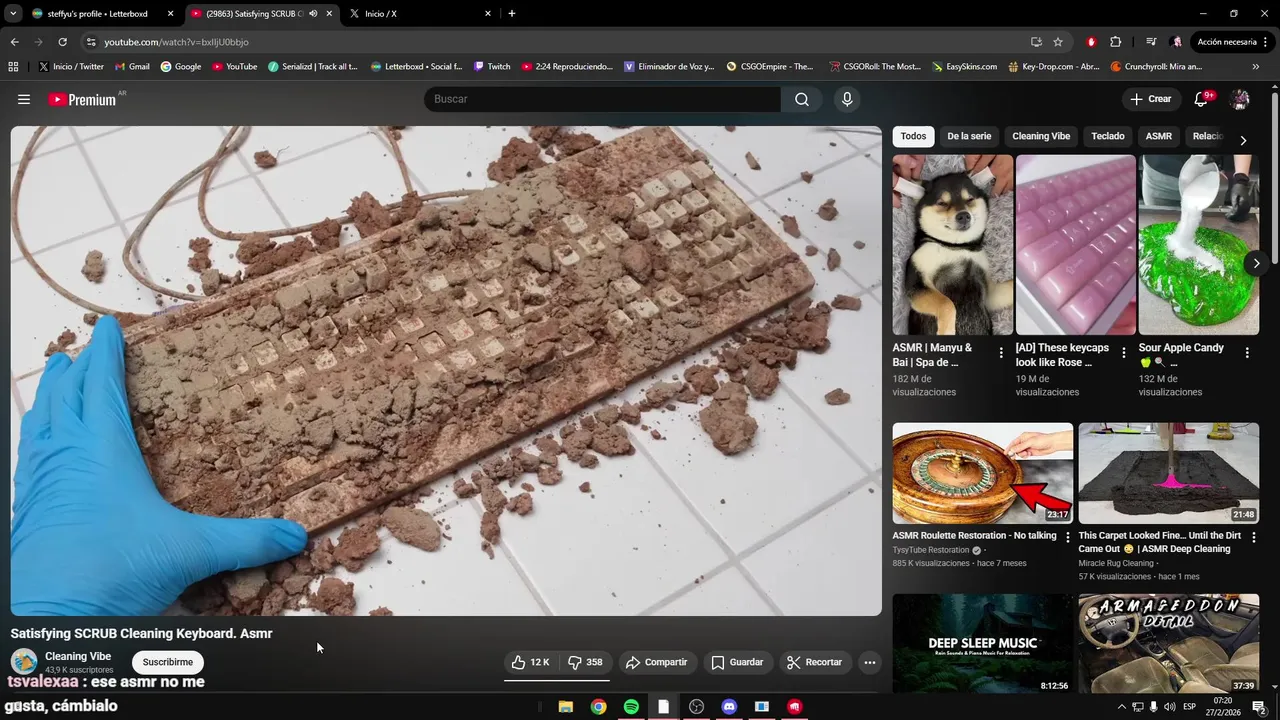This screenshot has width=1280, height=720.
Task: Open the Twitch bookmark
Action: pyautogui.click(x=492, y=67)
